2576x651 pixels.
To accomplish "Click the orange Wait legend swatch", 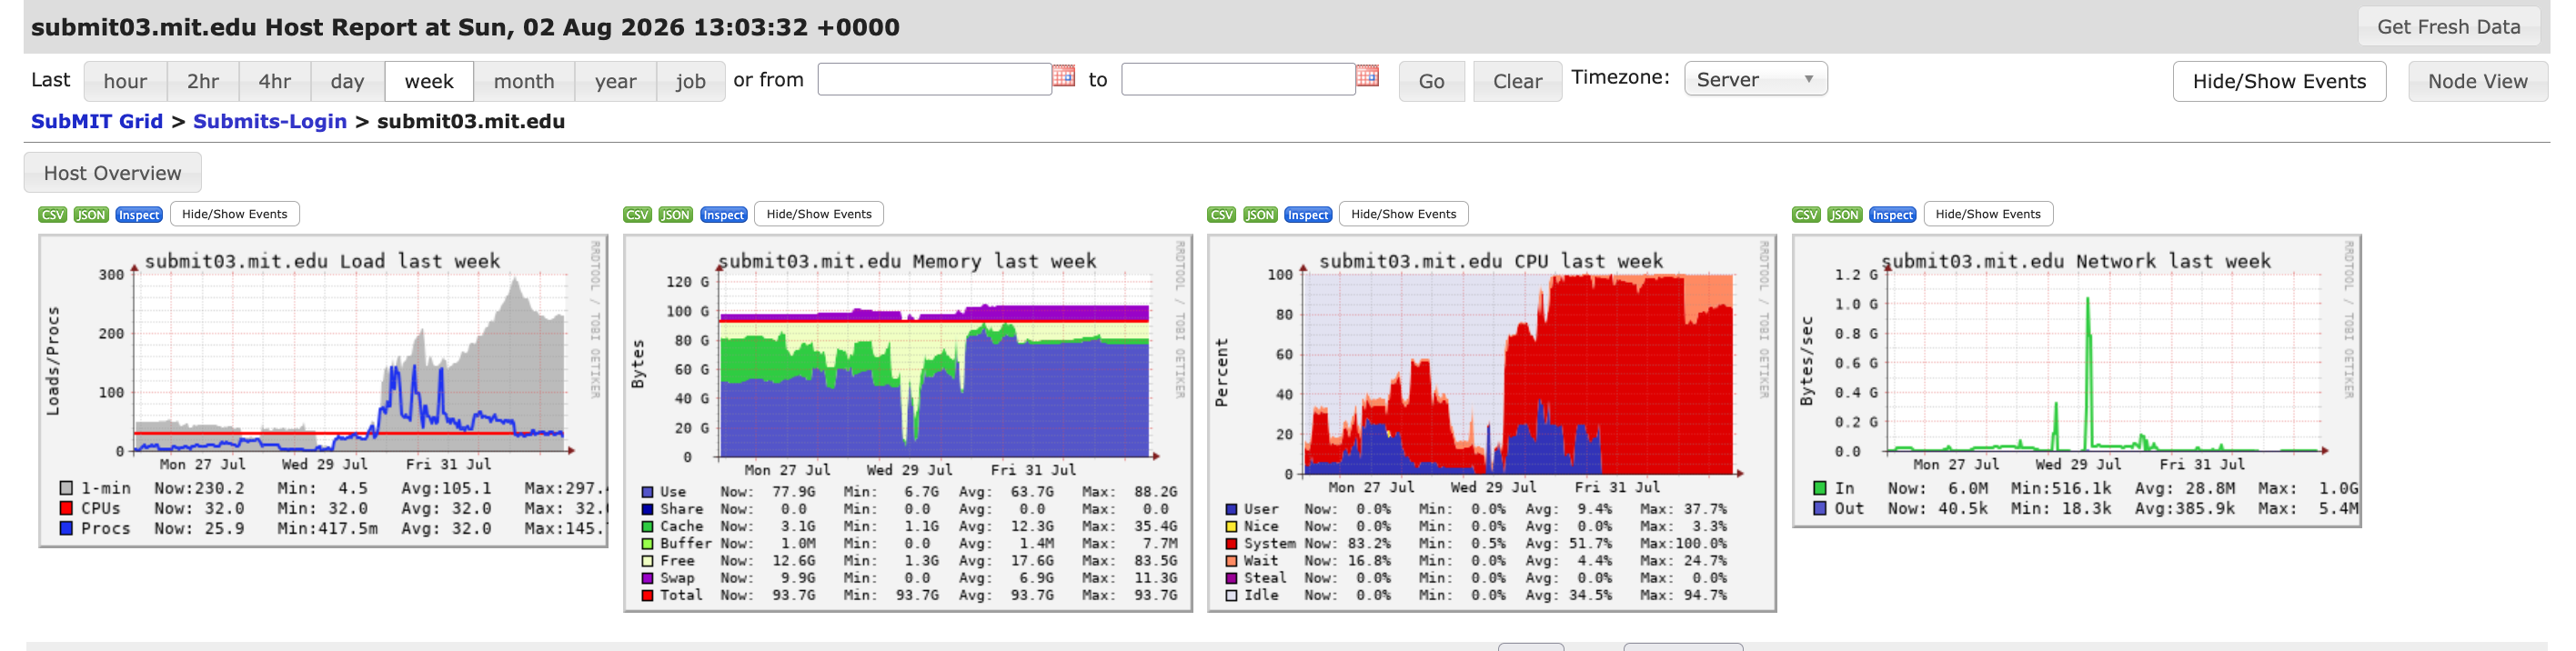I will [x=1232, y=561].
